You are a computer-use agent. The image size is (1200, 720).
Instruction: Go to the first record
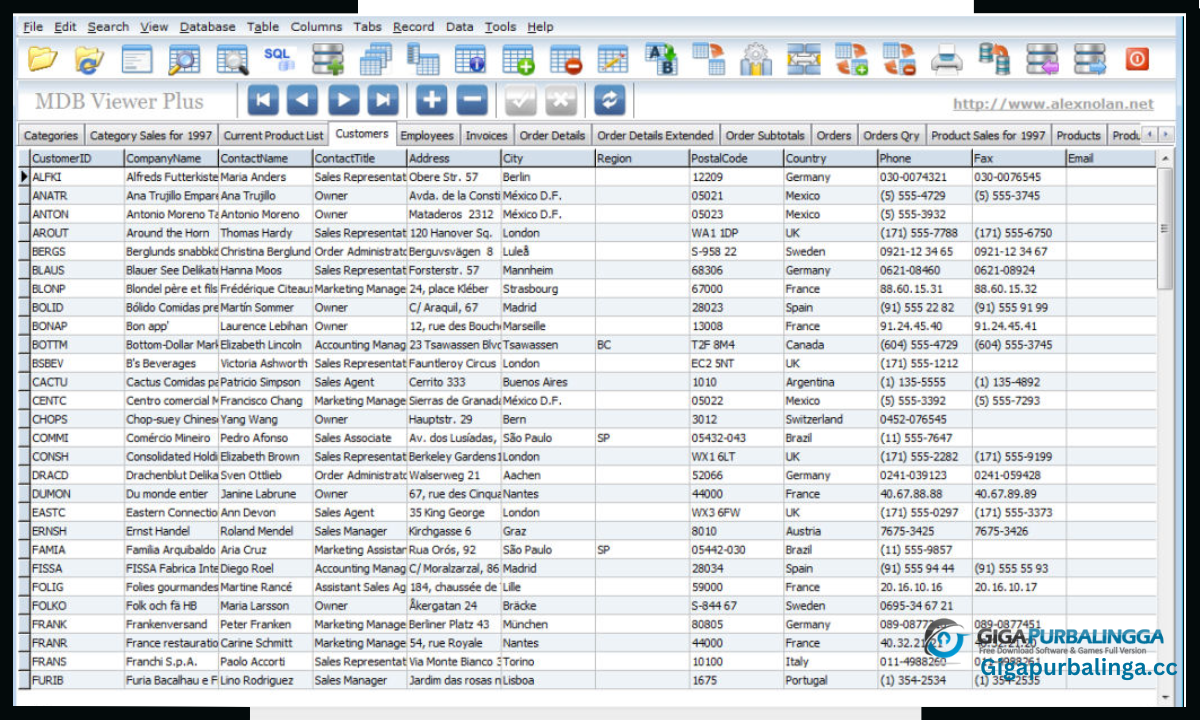tap(263, 101)
